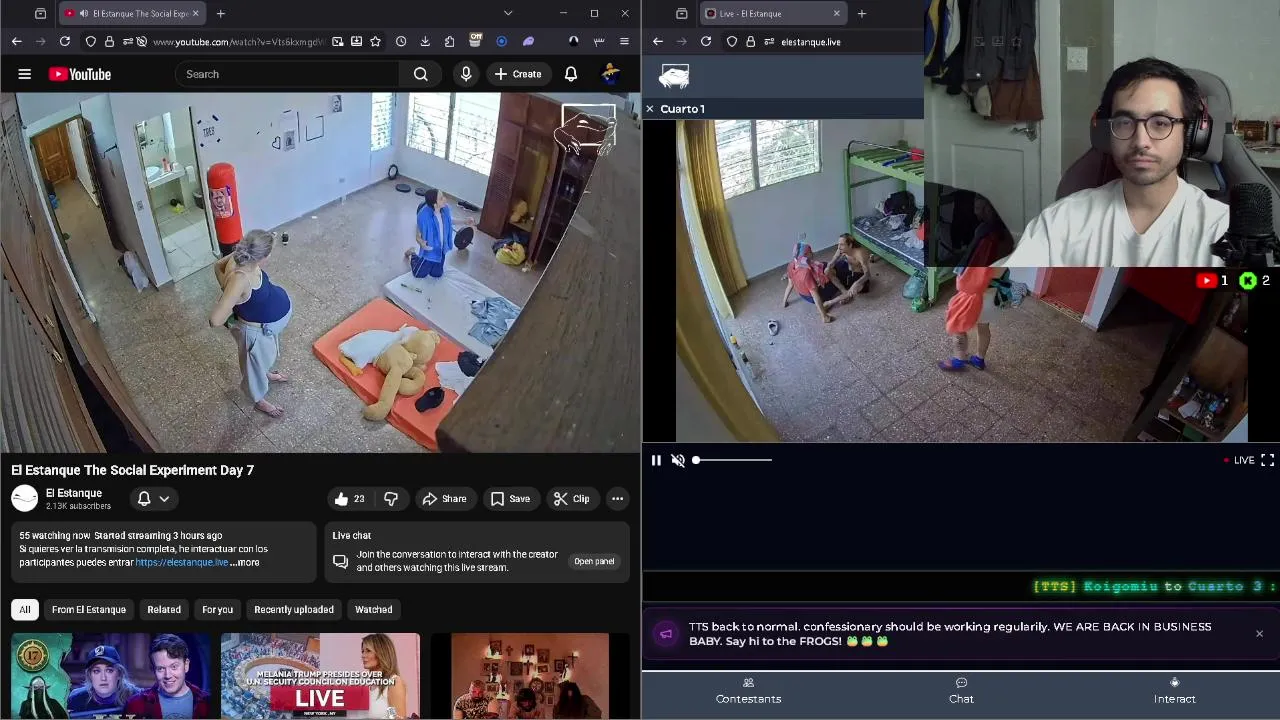Click the shield tracking protection icon on YouTube
Viewport: 1280px width, 720px height.
91,41
